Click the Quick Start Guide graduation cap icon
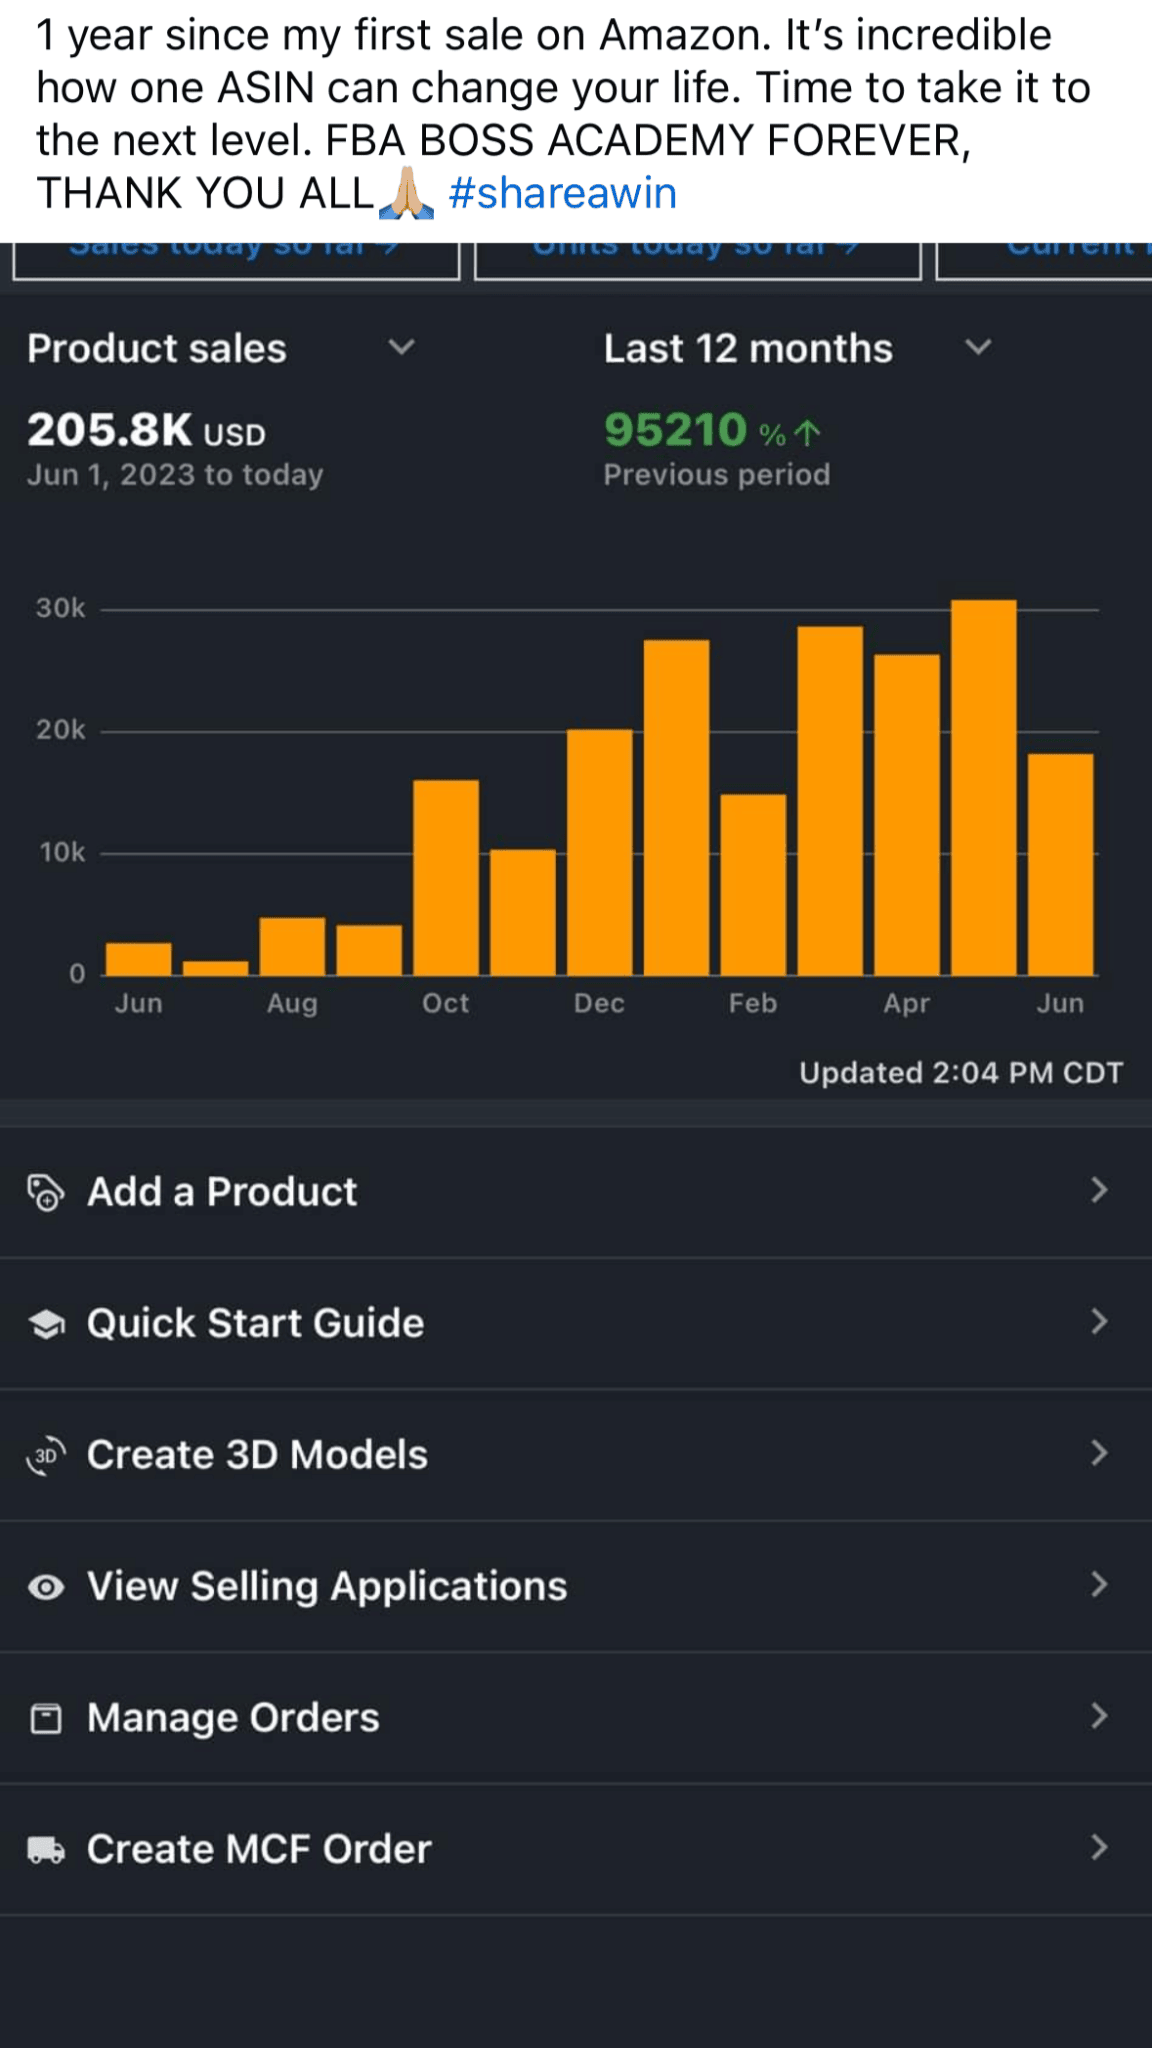This screenshot has width=1152, height=2048. [46, 1324]
